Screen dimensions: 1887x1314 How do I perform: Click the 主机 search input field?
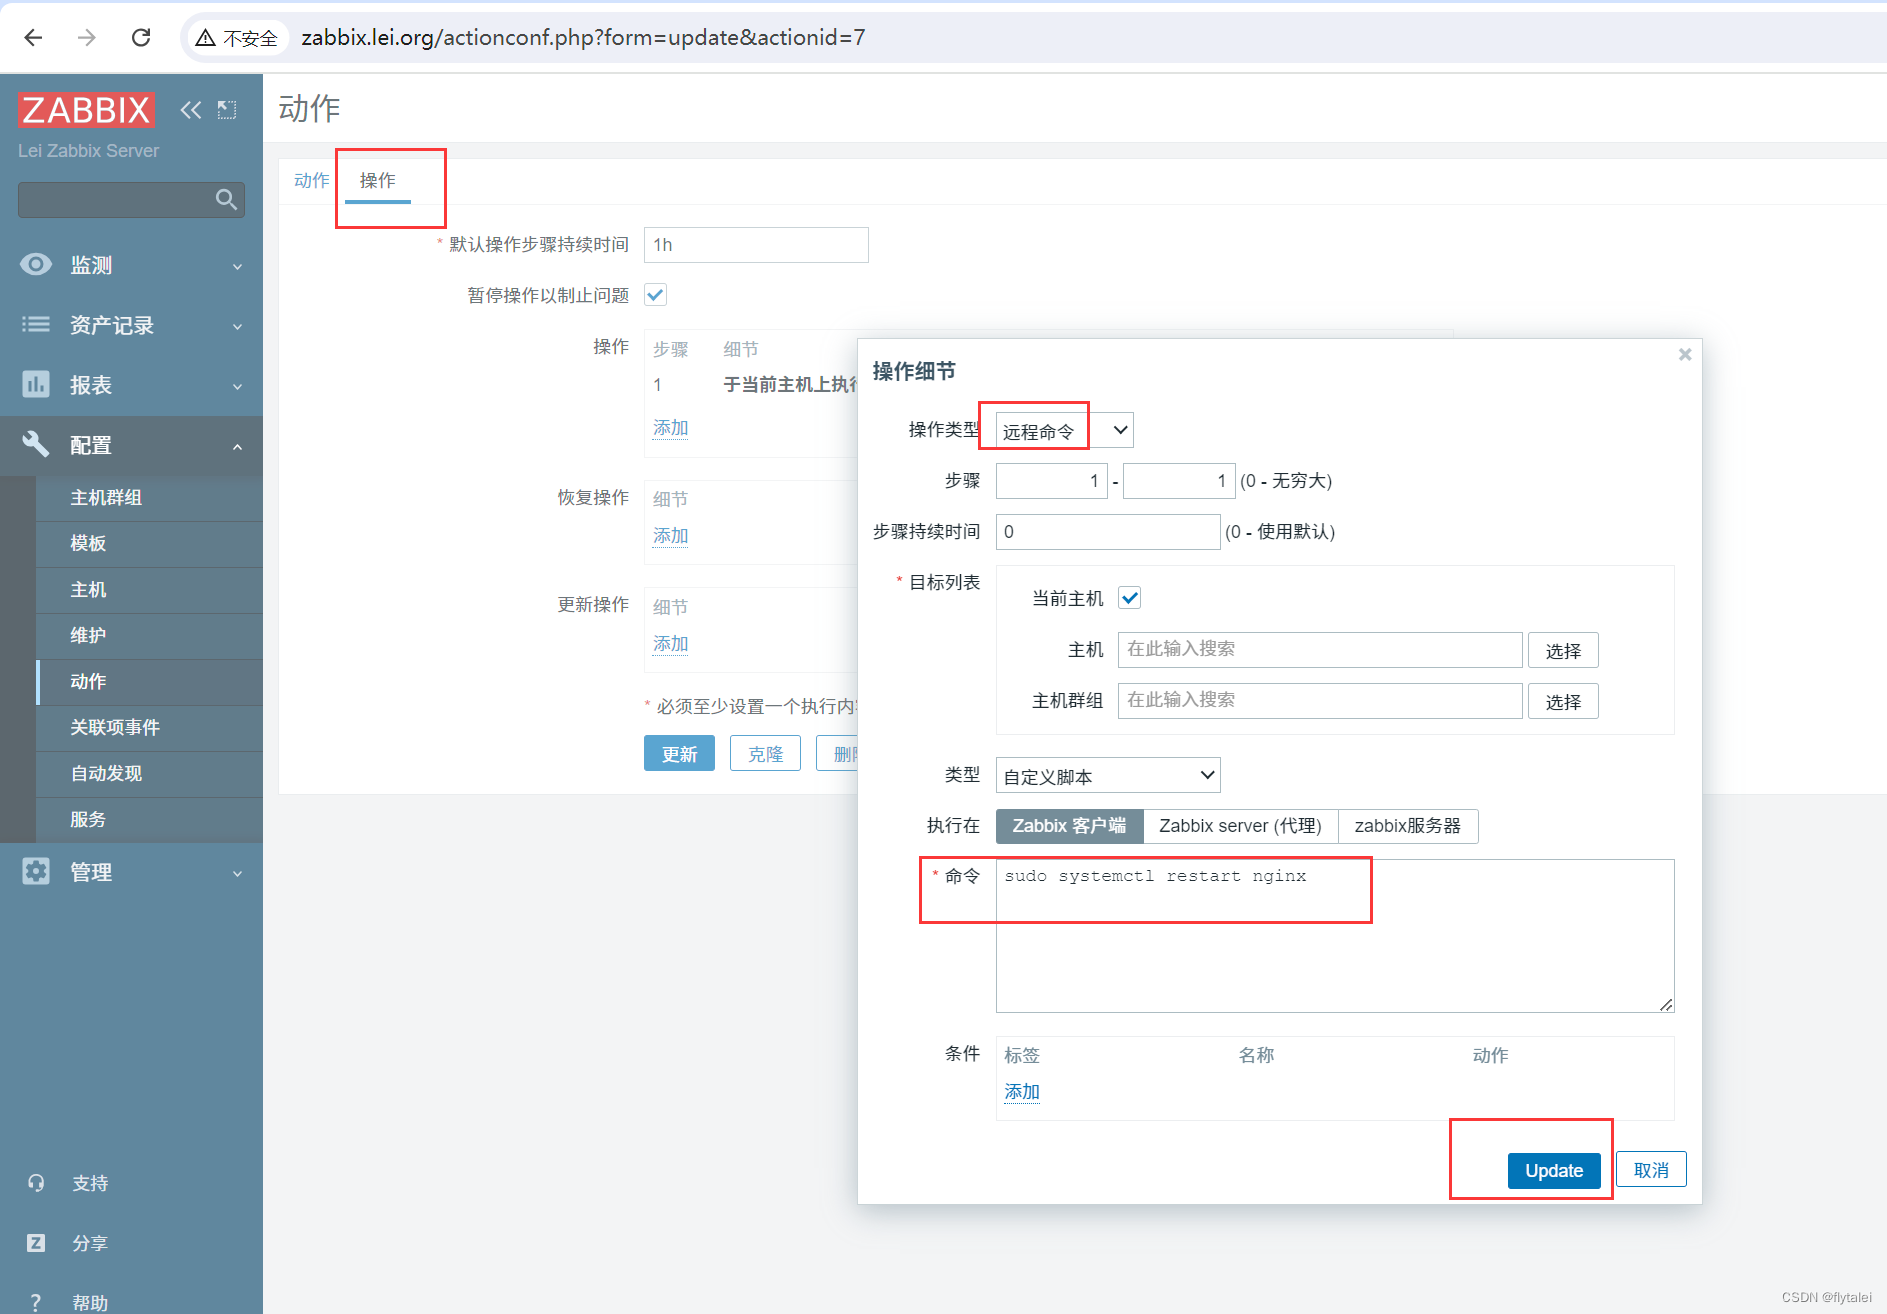click(x=1320, y=650)
